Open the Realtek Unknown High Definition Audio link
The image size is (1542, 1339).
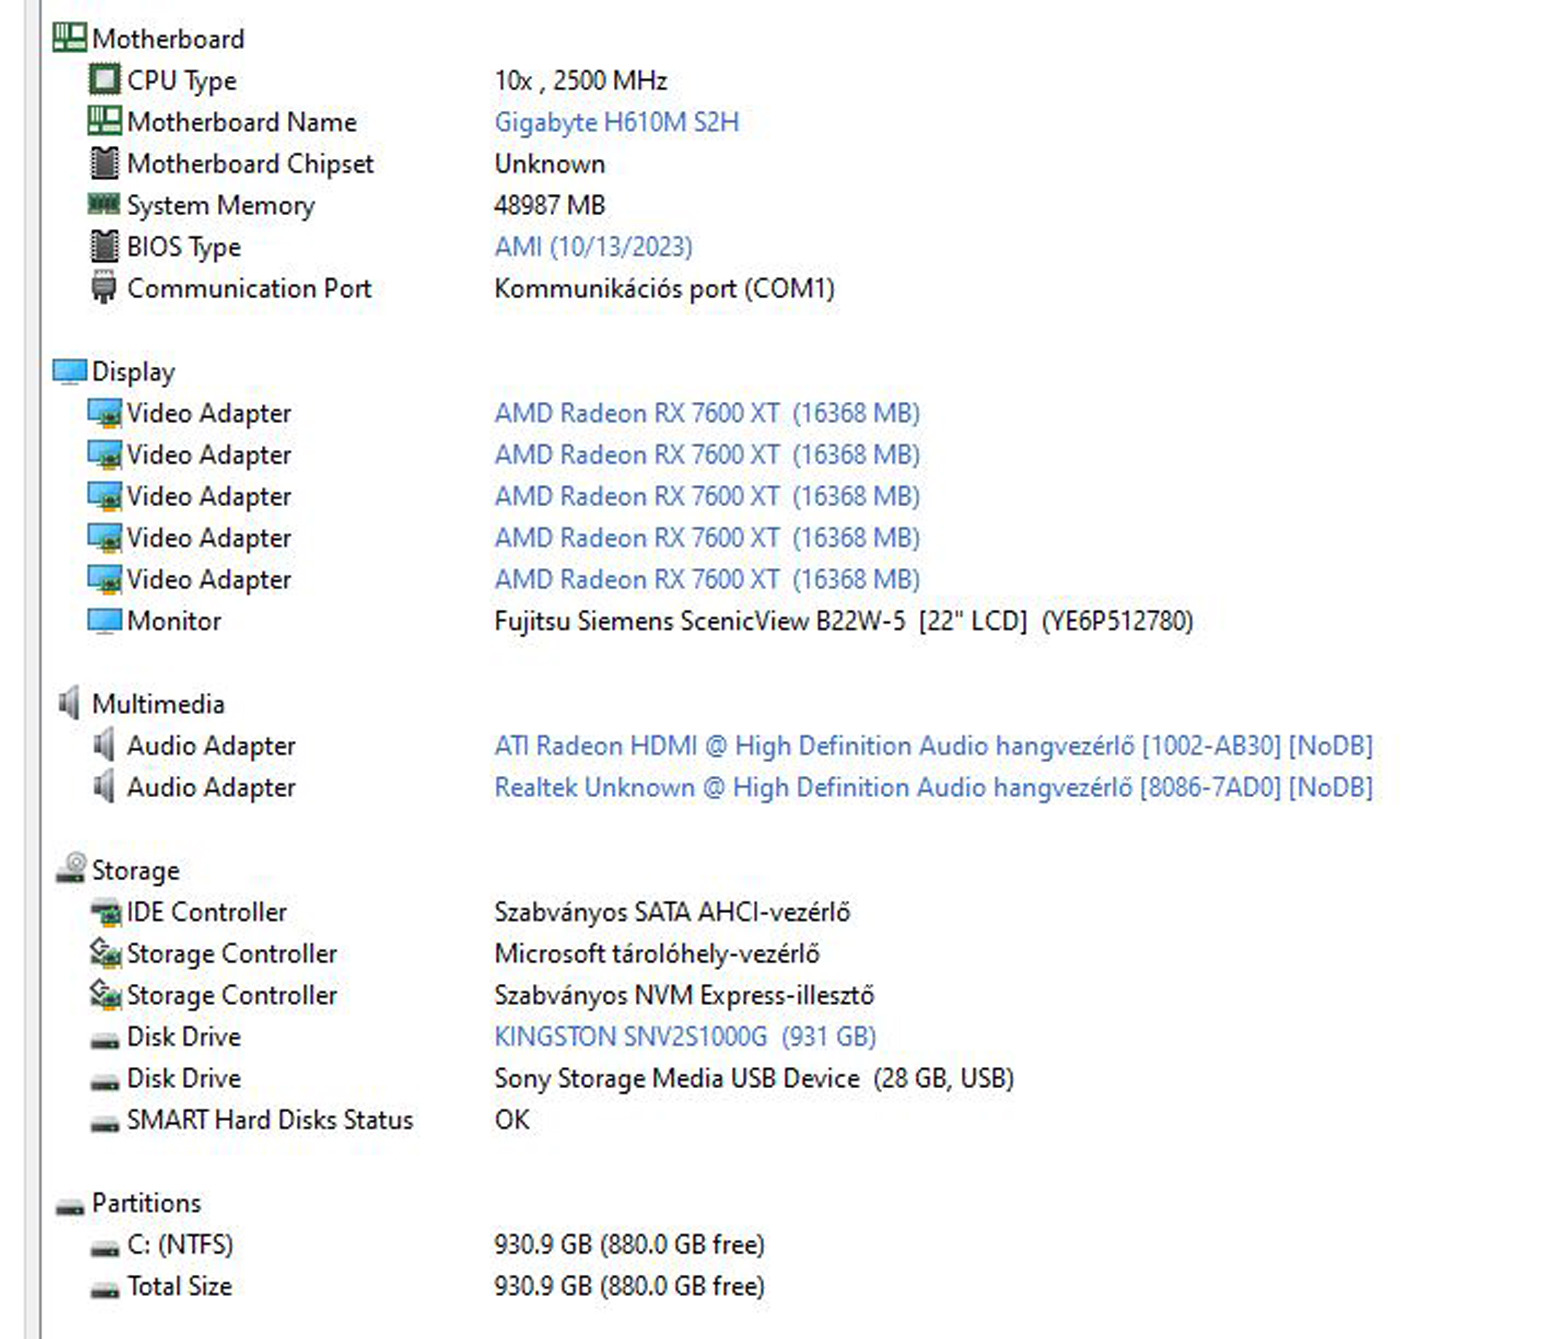pos(933,788)
